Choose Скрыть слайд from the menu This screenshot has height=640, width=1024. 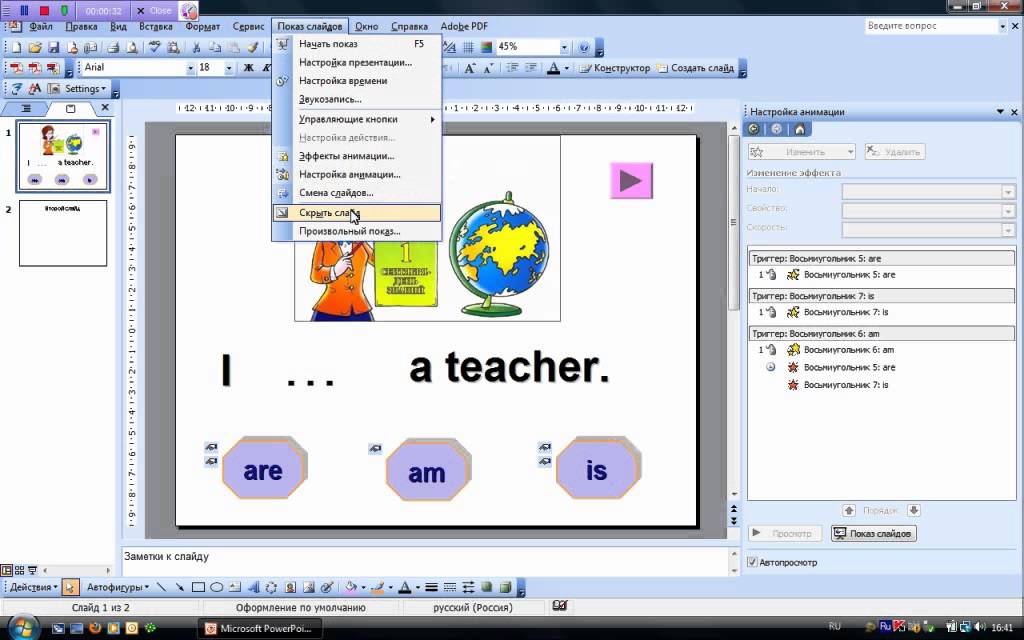point(357,213)
